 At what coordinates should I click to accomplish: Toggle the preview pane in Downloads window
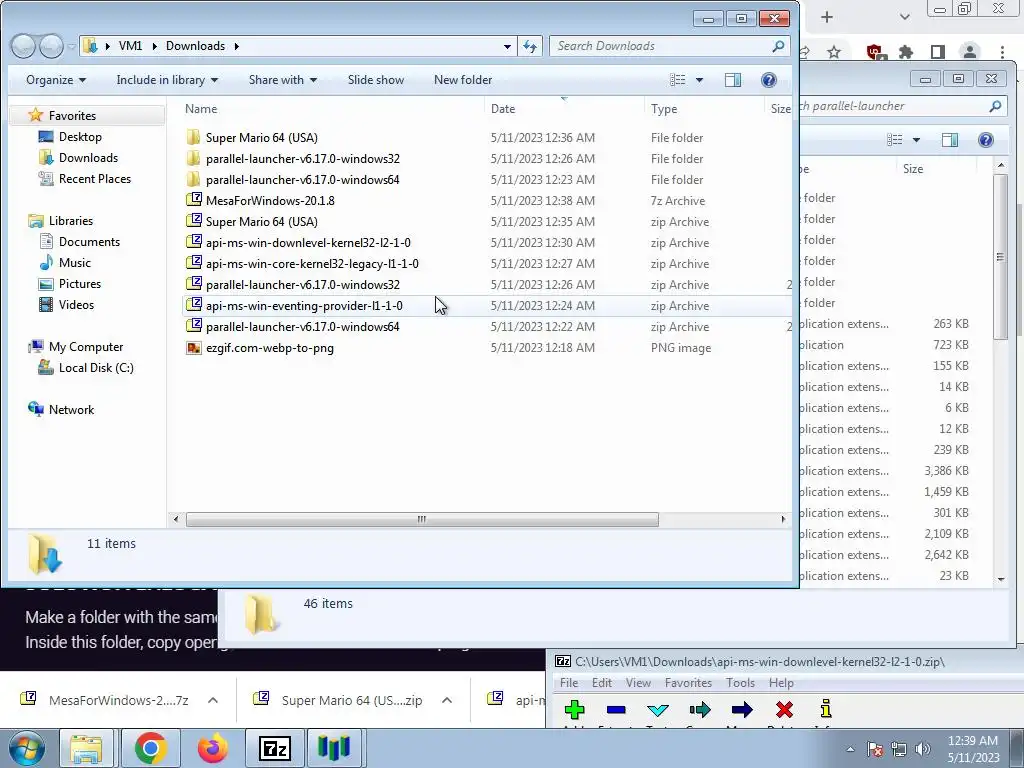pyautogui.click(x=733, y=80)
